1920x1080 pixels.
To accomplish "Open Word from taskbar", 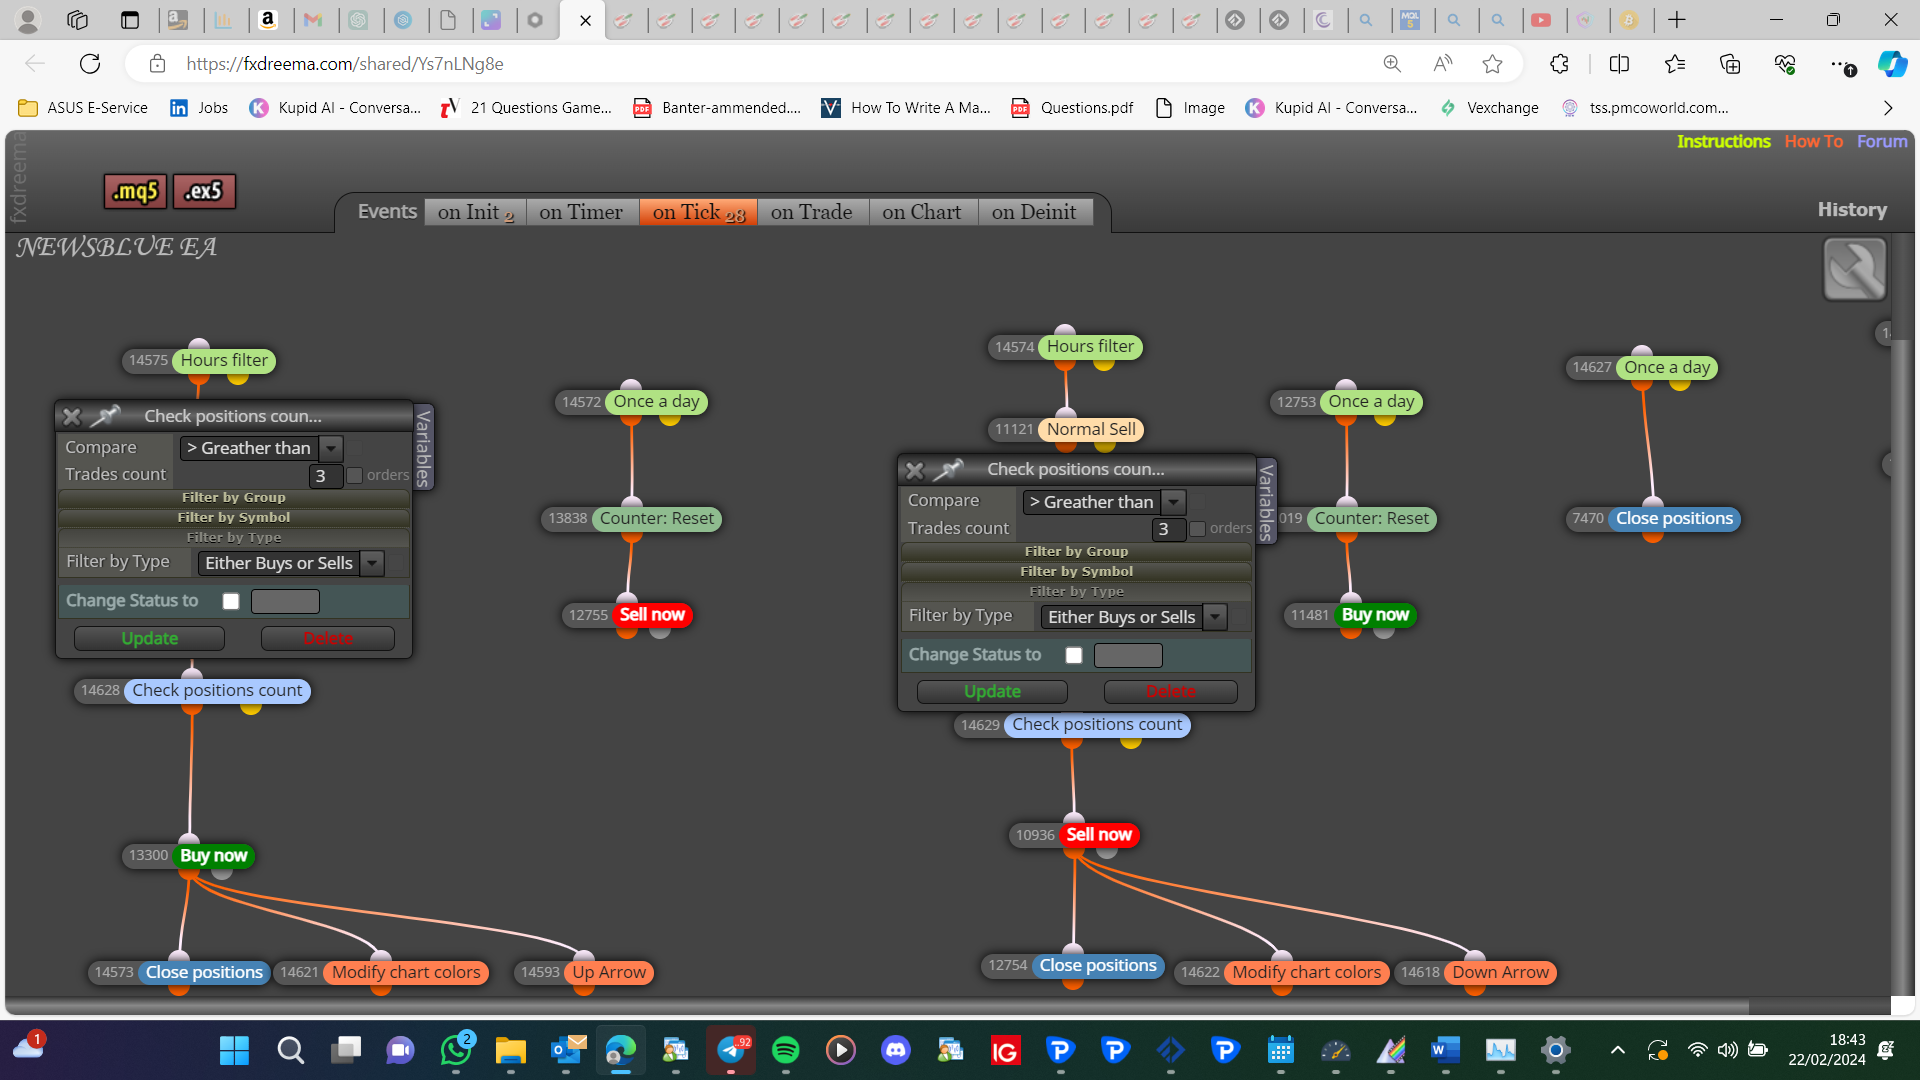I will [1445, 1050].
